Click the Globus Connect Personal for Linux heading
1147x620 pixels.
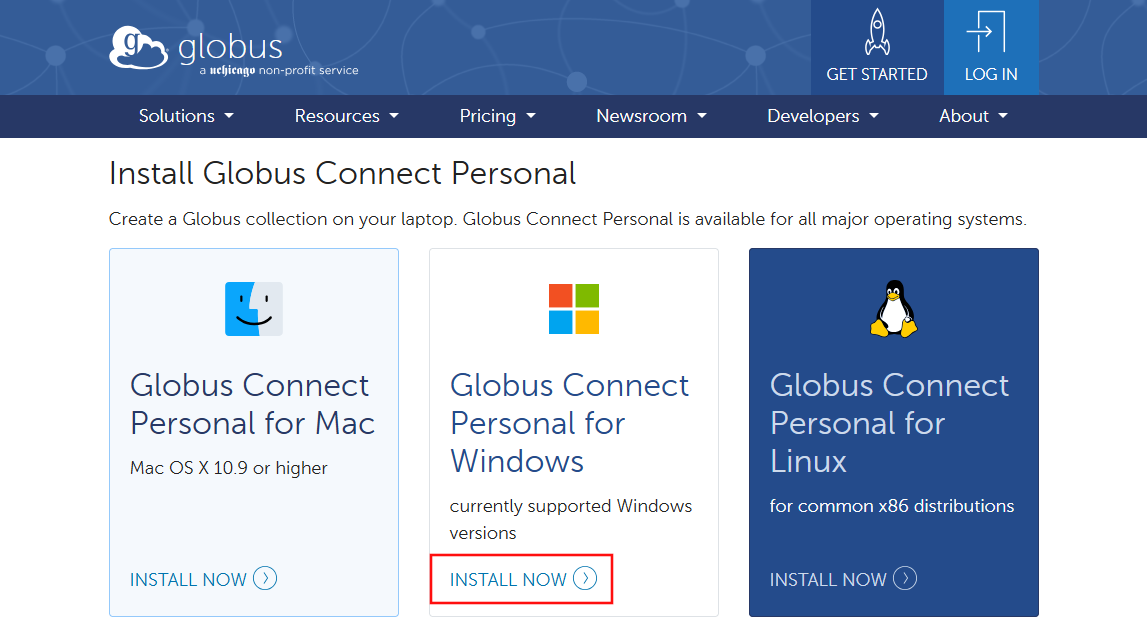(x=889, y=423)
